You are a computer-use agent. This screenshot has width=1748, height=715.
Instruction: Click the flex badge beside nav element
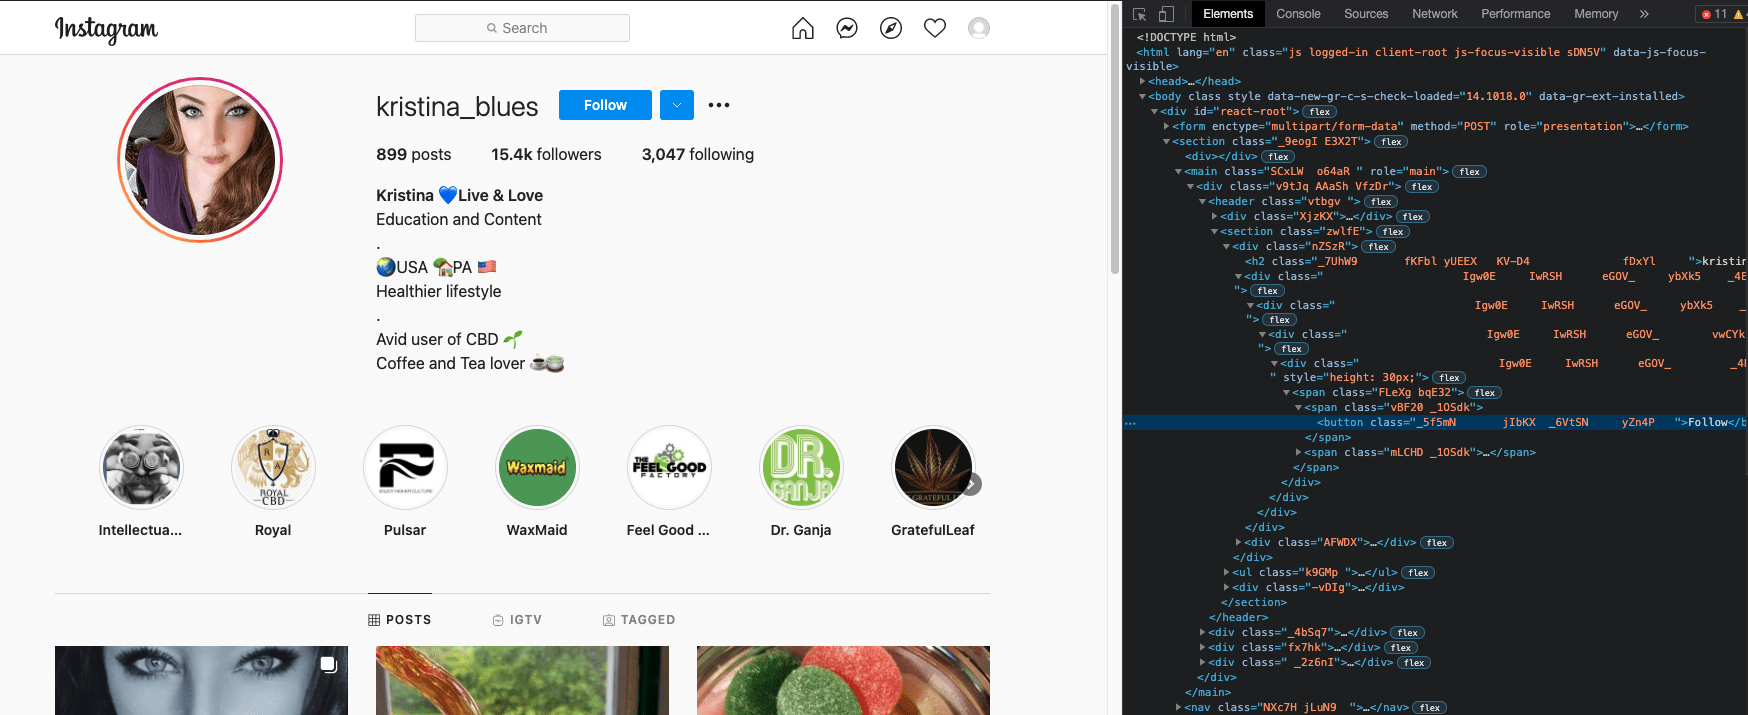(1430, 708)
